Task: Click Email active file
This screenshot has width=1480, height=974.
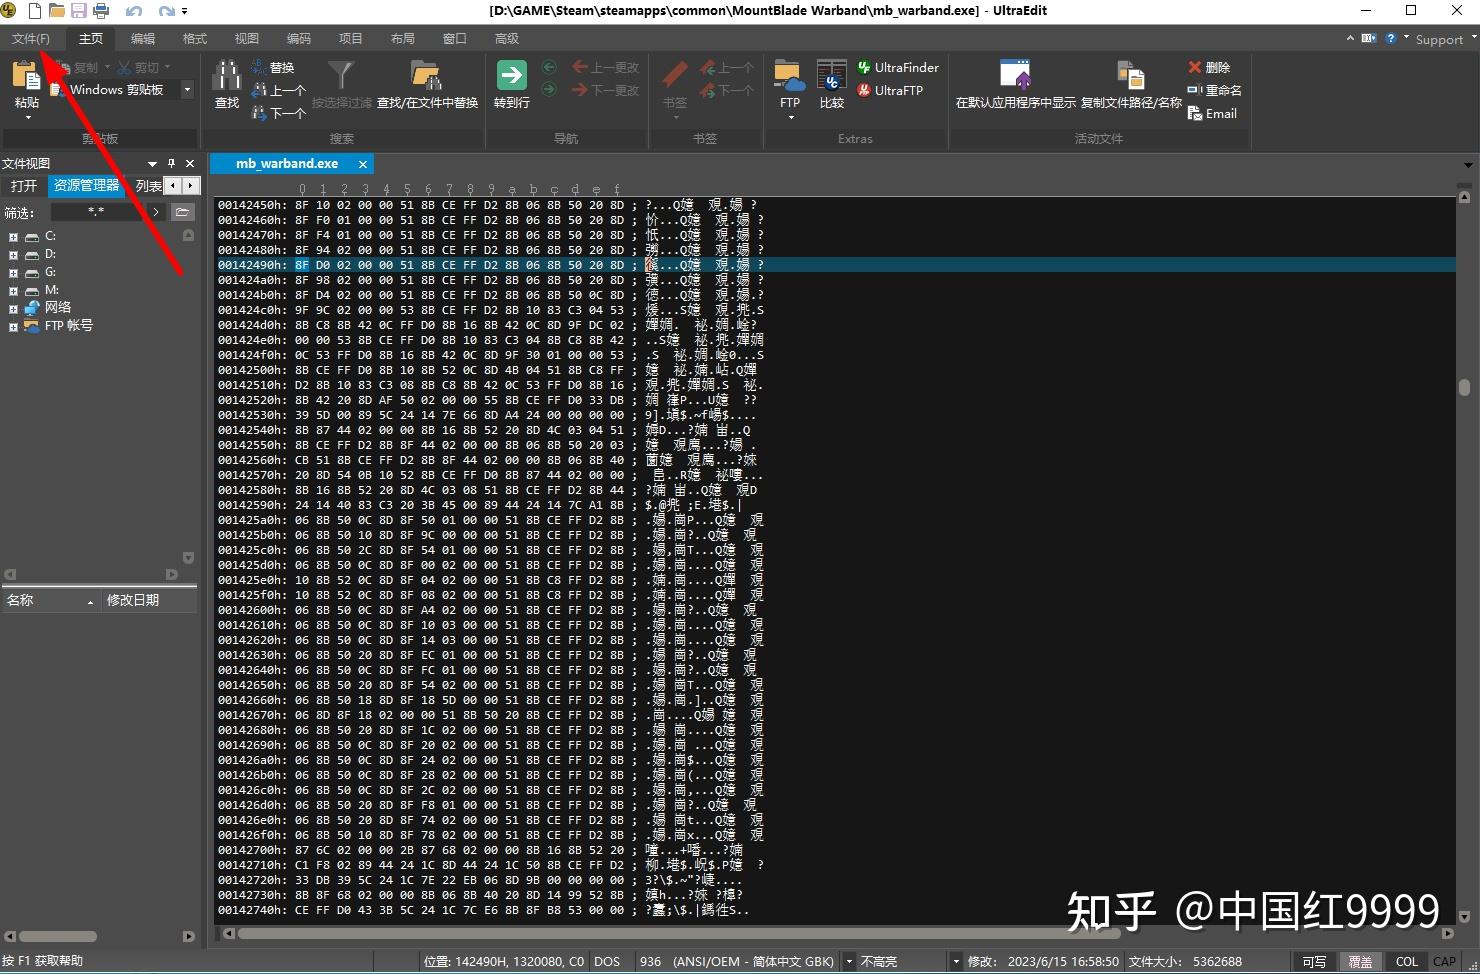Action: [x=1212, y=113]
